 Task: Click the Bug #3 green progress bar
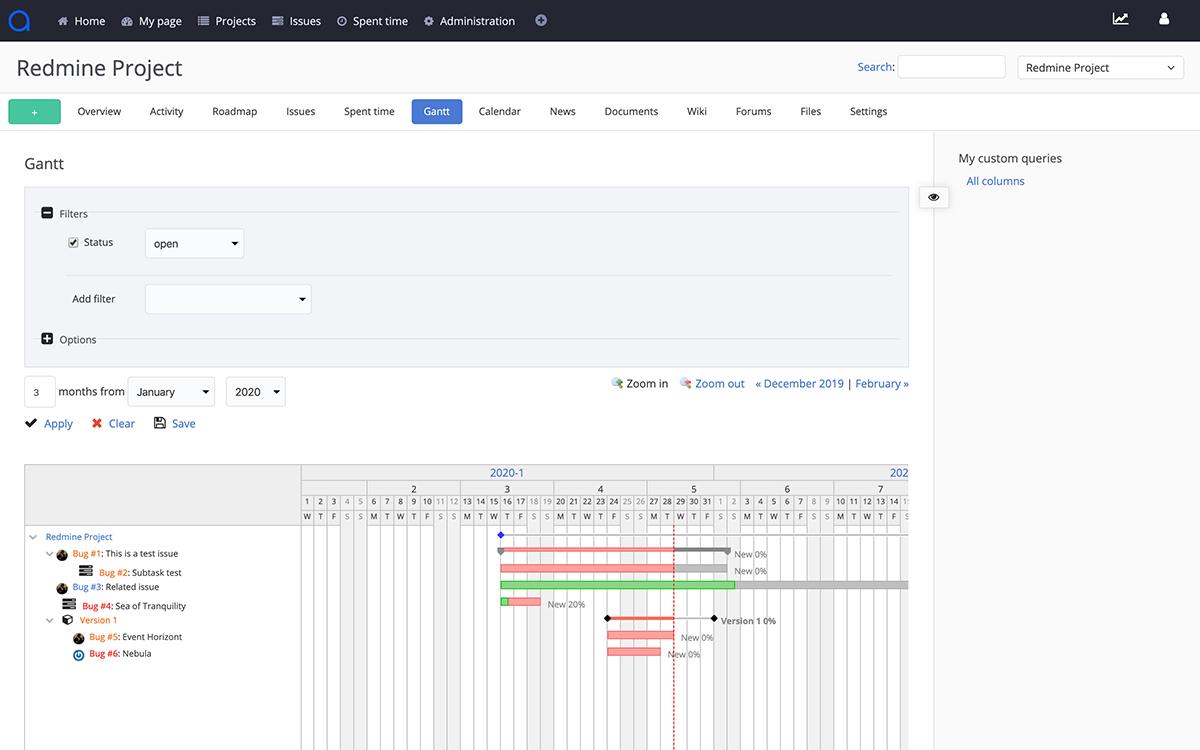618,585
